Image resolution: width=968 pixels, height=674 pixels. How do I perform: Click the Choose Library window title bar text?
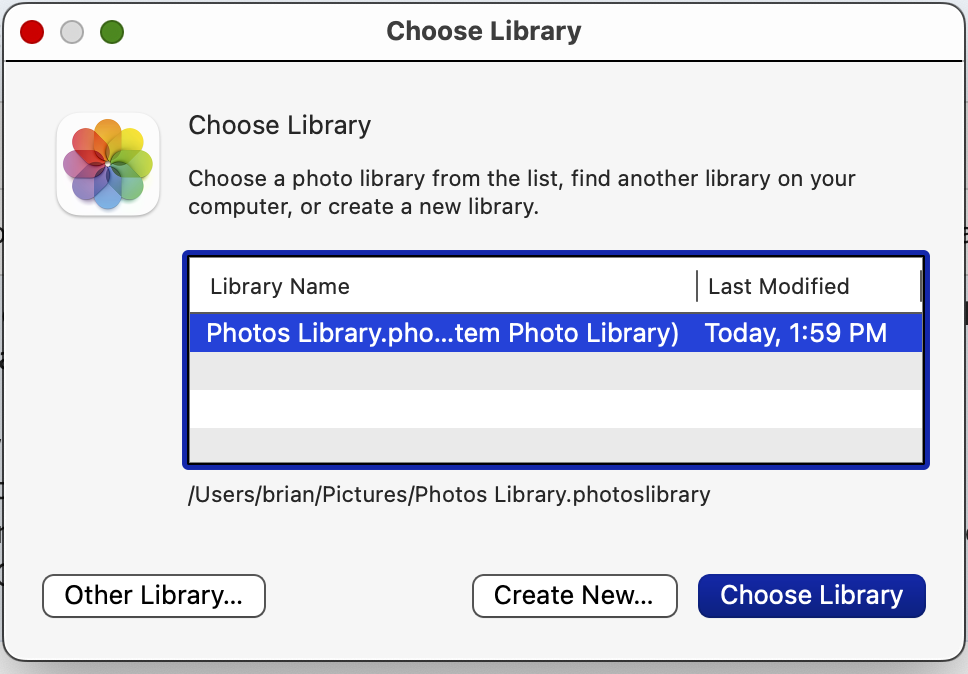[x=484, y=31]
